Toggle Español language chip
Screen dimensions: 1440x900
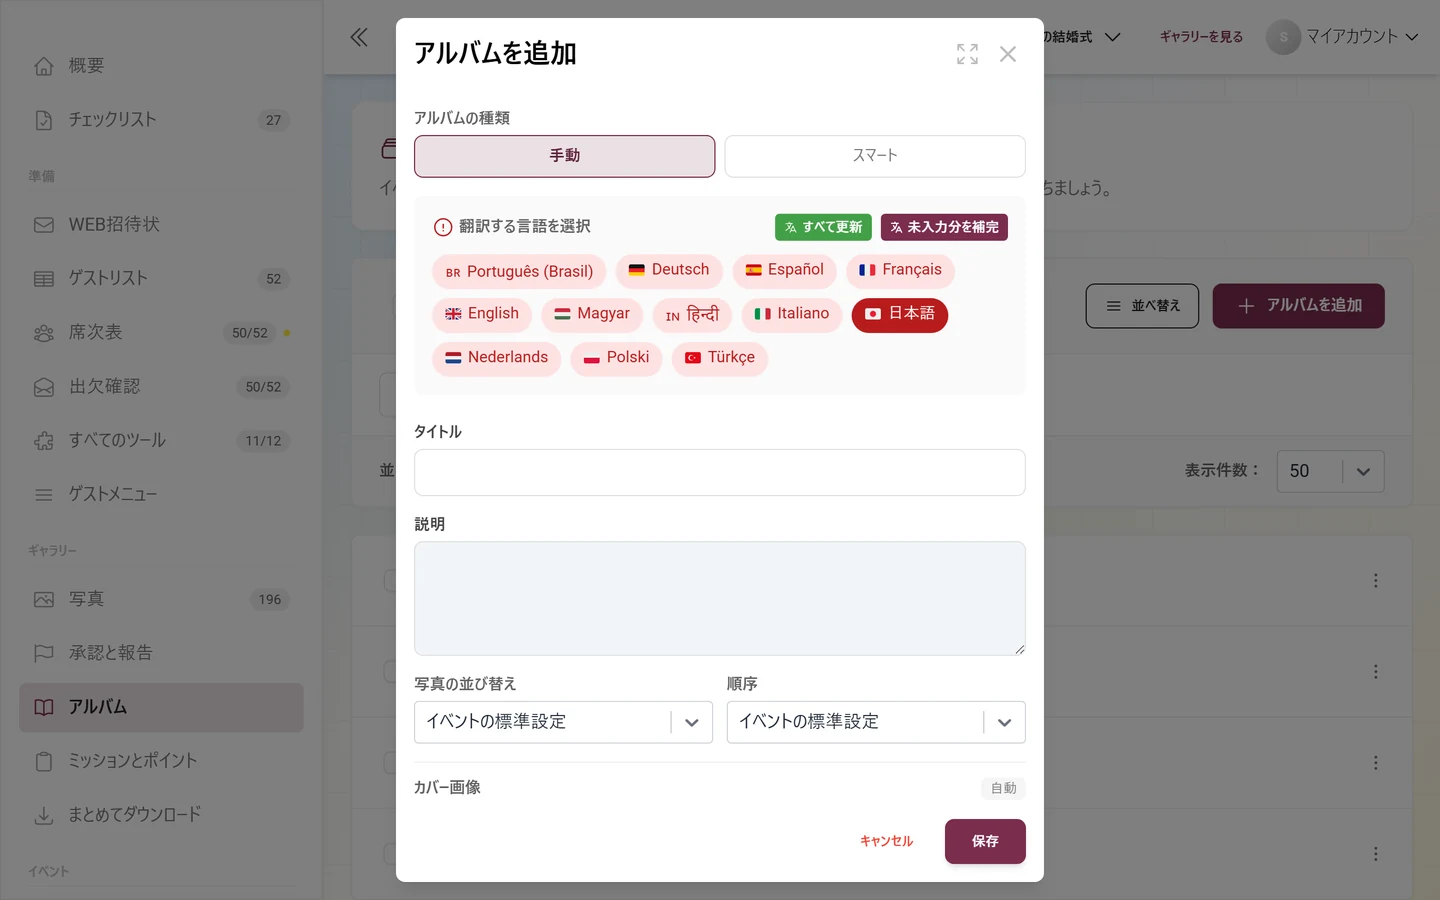[784, 271]
